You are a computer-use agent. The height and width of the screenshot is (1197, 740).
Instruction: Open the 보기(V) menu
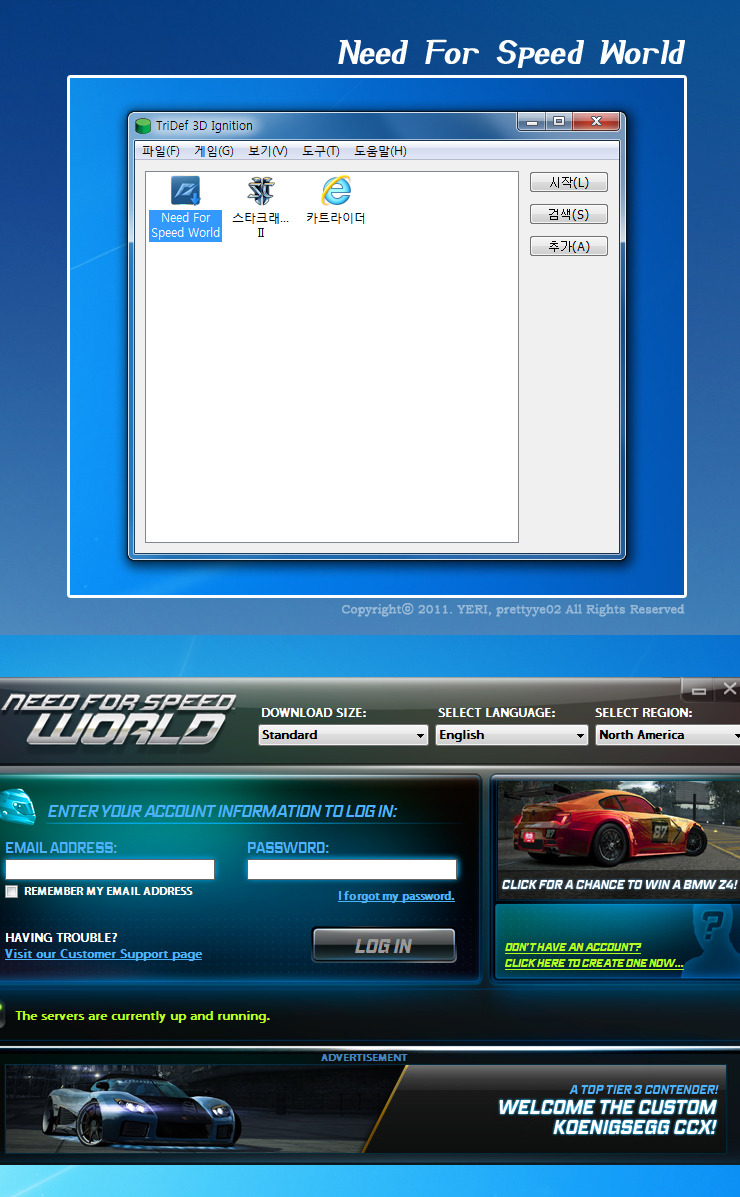268,151
